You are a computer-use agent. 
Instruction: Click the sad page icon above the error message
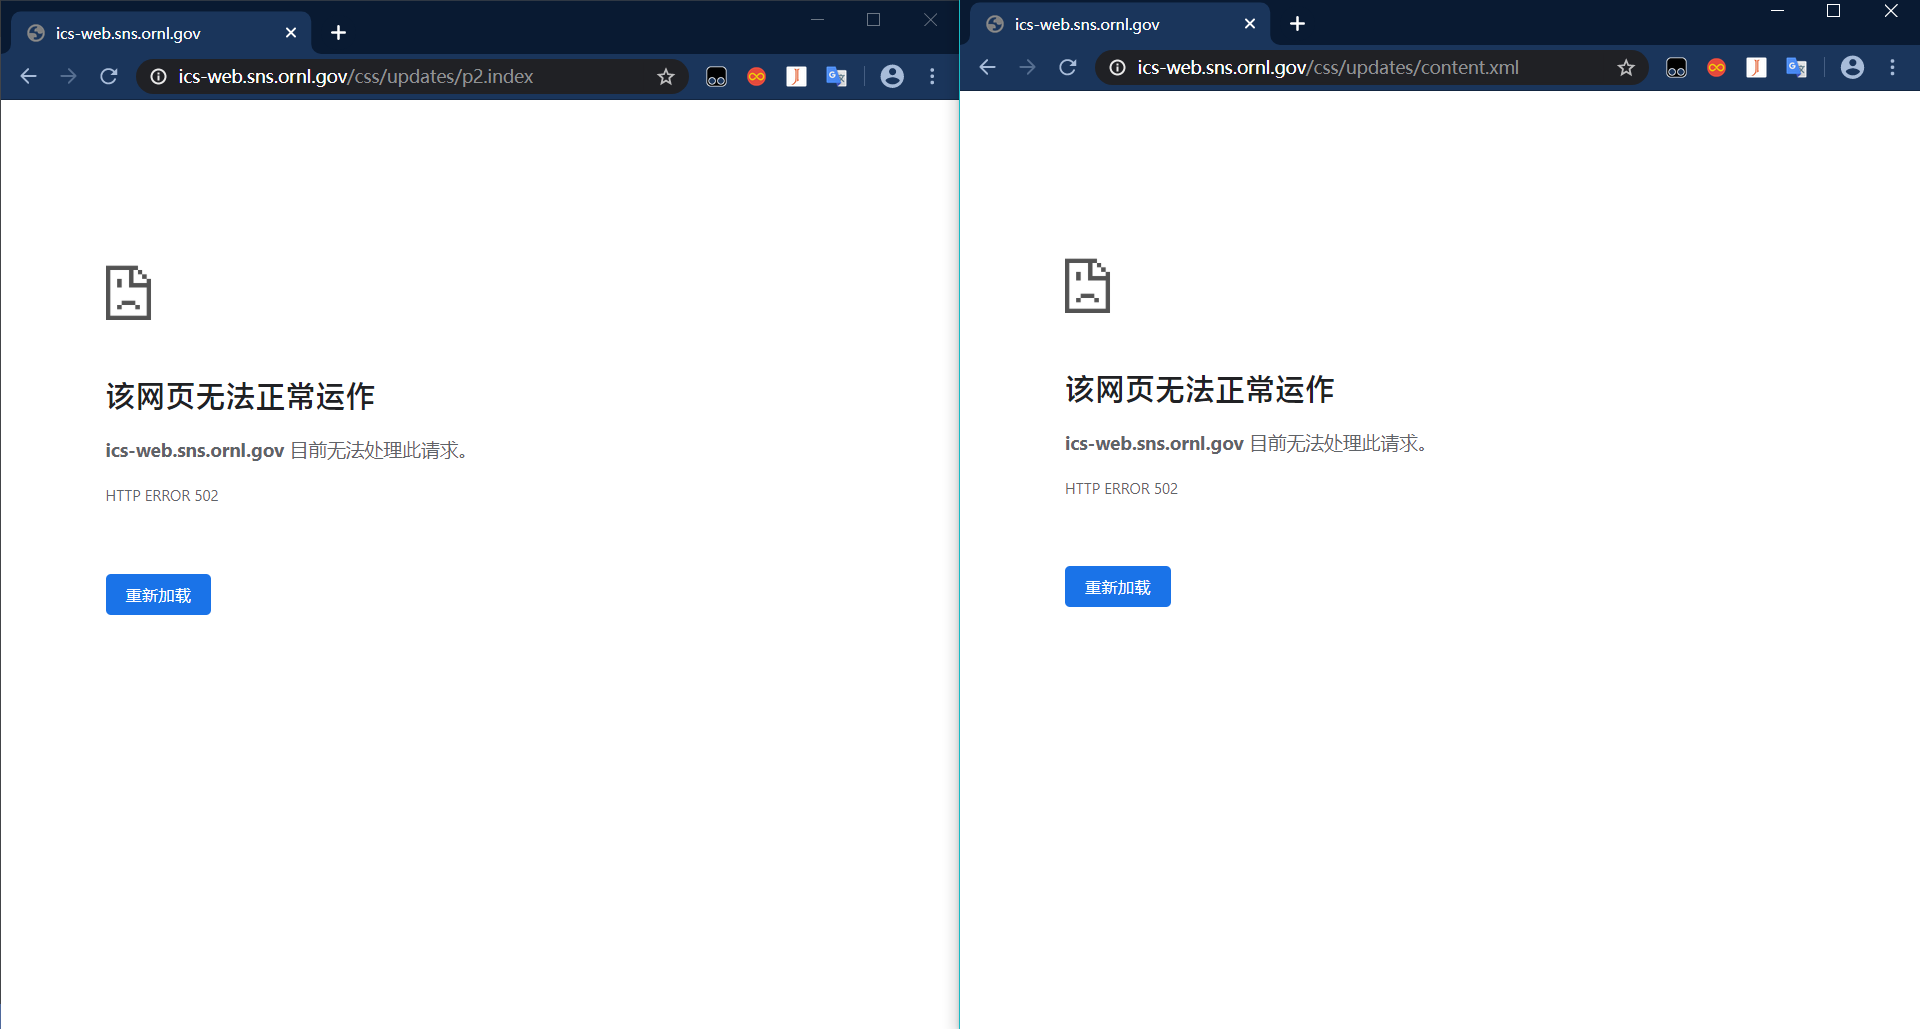tap(127, 292)
